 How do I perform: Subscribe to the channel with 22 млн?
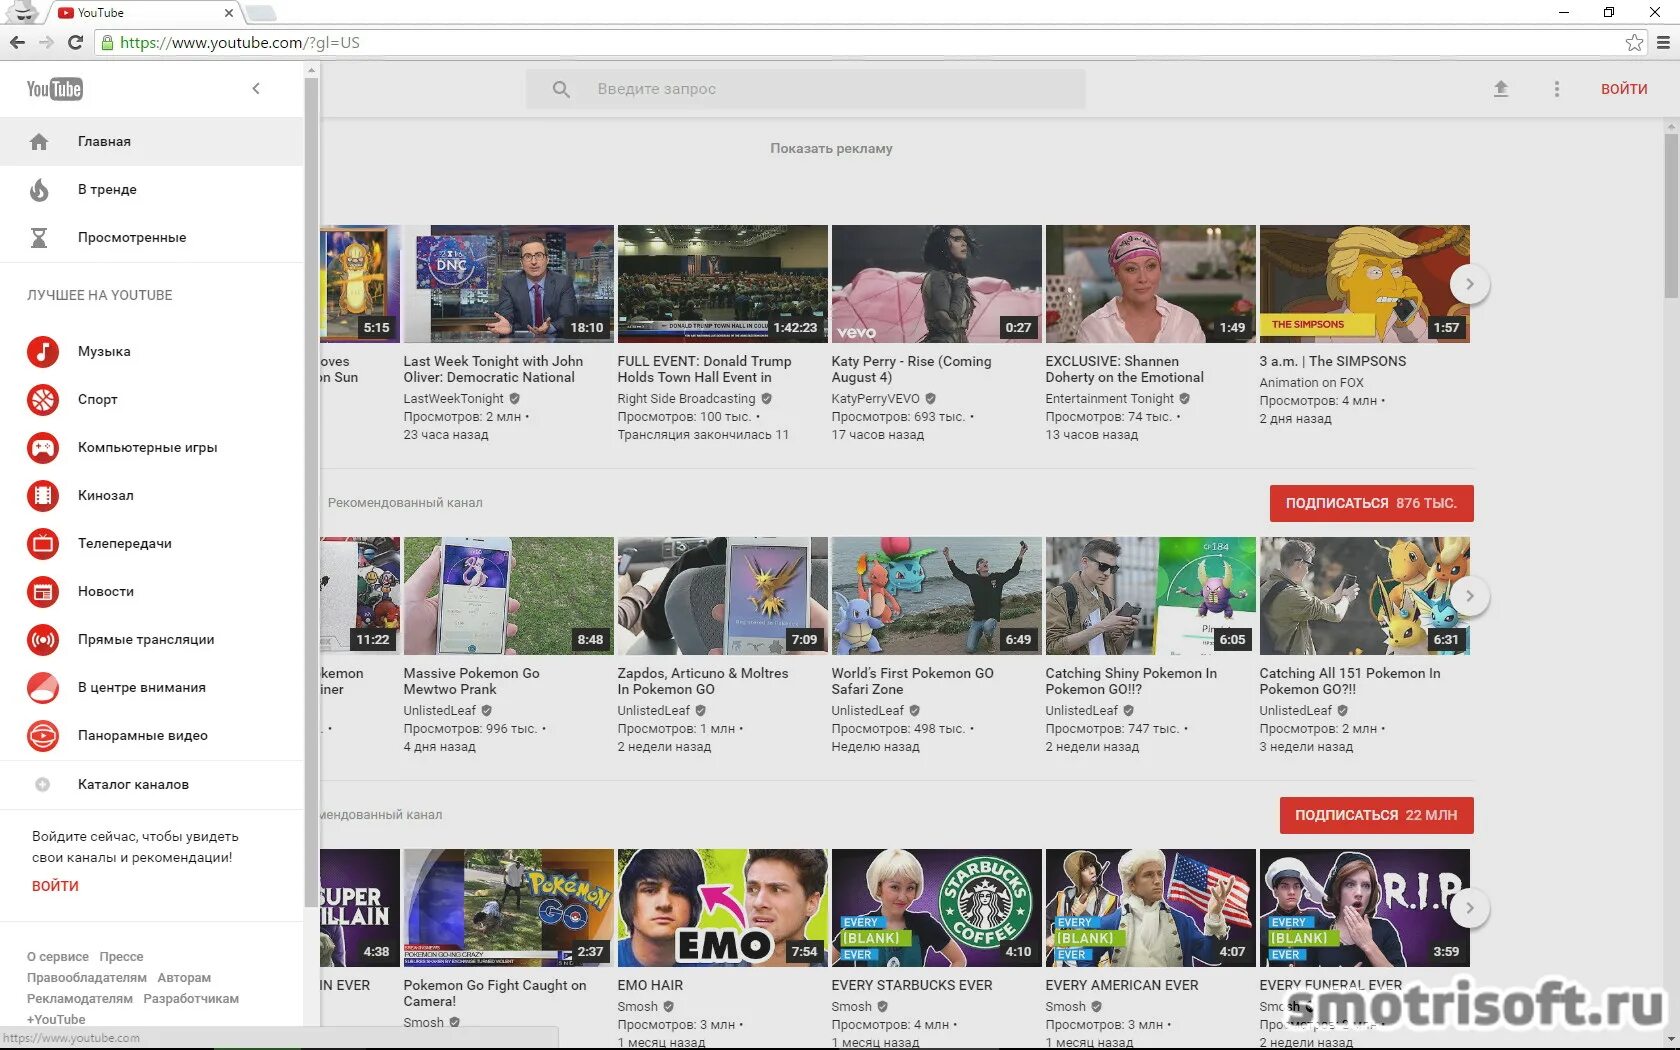pos(1377,815)
